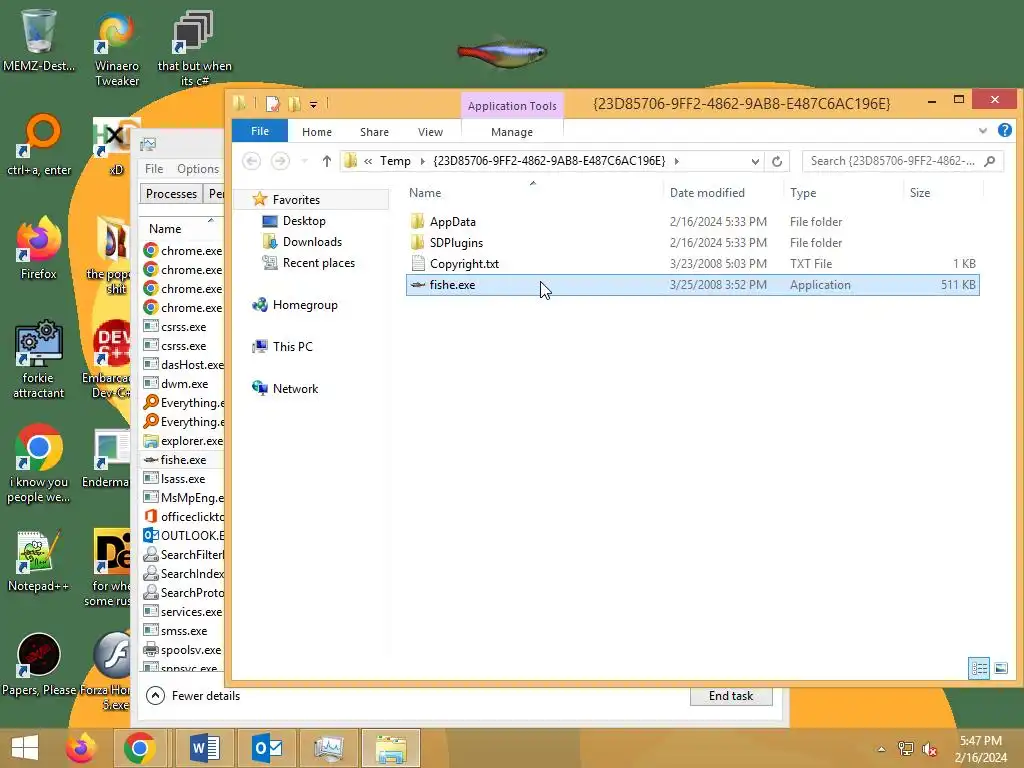Select the Processes tab in Task Manager
The width and height of the screenshot is (1024, 768).
[171, 194]
